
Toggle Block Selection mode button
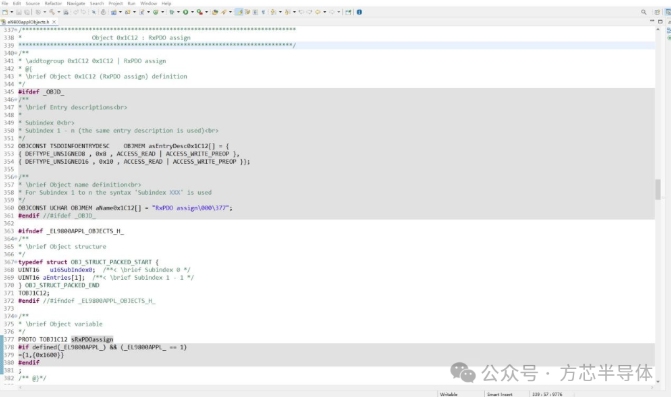point(255,12)
